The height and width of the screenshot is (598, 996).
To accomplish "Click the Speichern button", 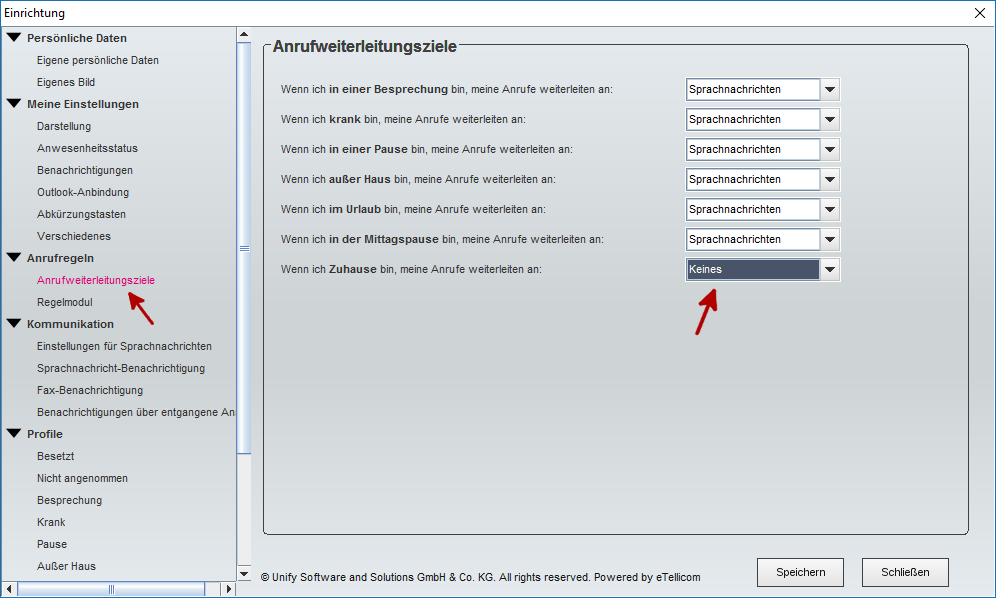I will tap(800, 572).
